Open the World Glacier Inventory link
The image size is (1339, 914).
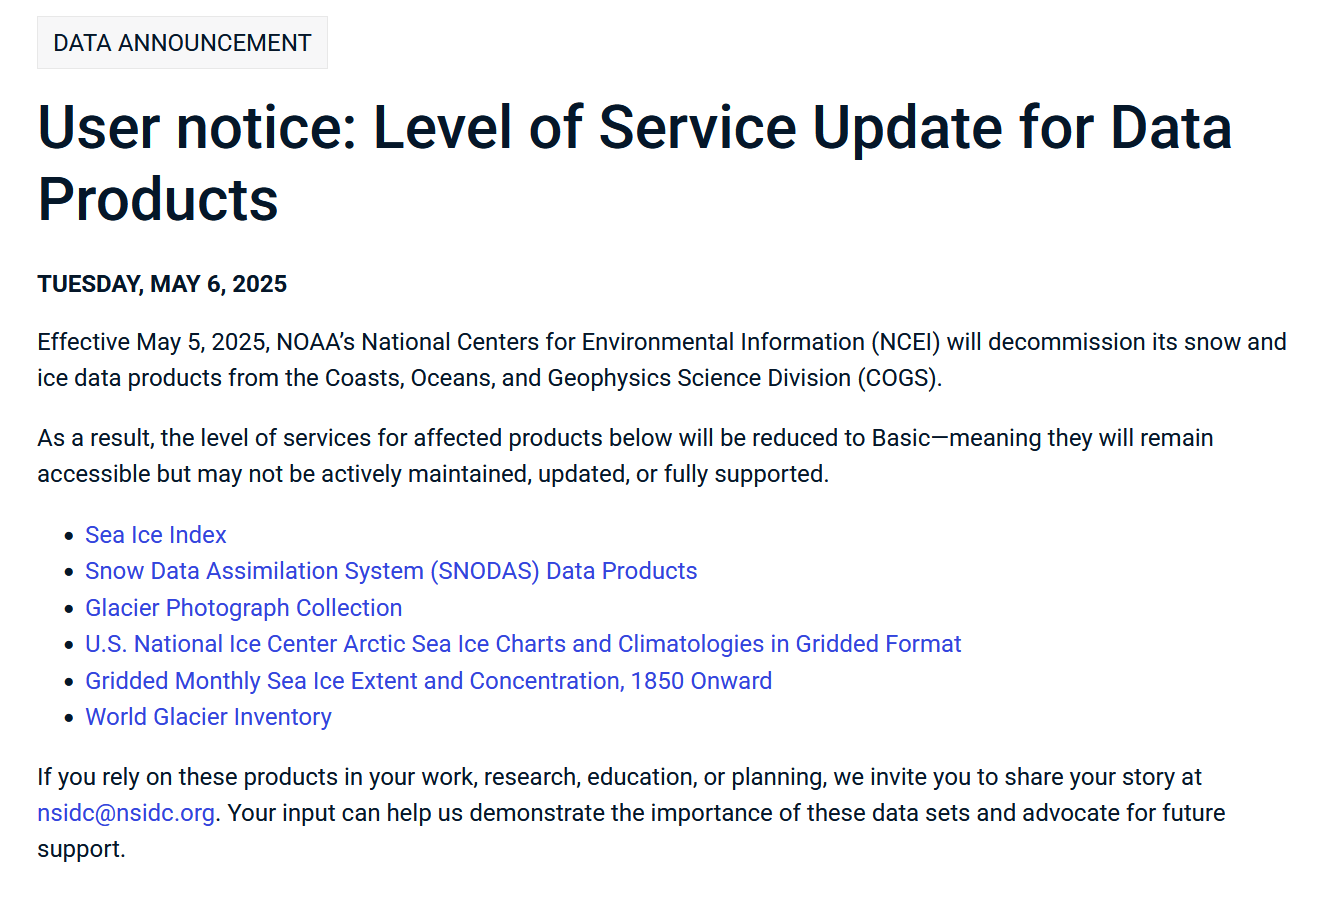(208, 717)
